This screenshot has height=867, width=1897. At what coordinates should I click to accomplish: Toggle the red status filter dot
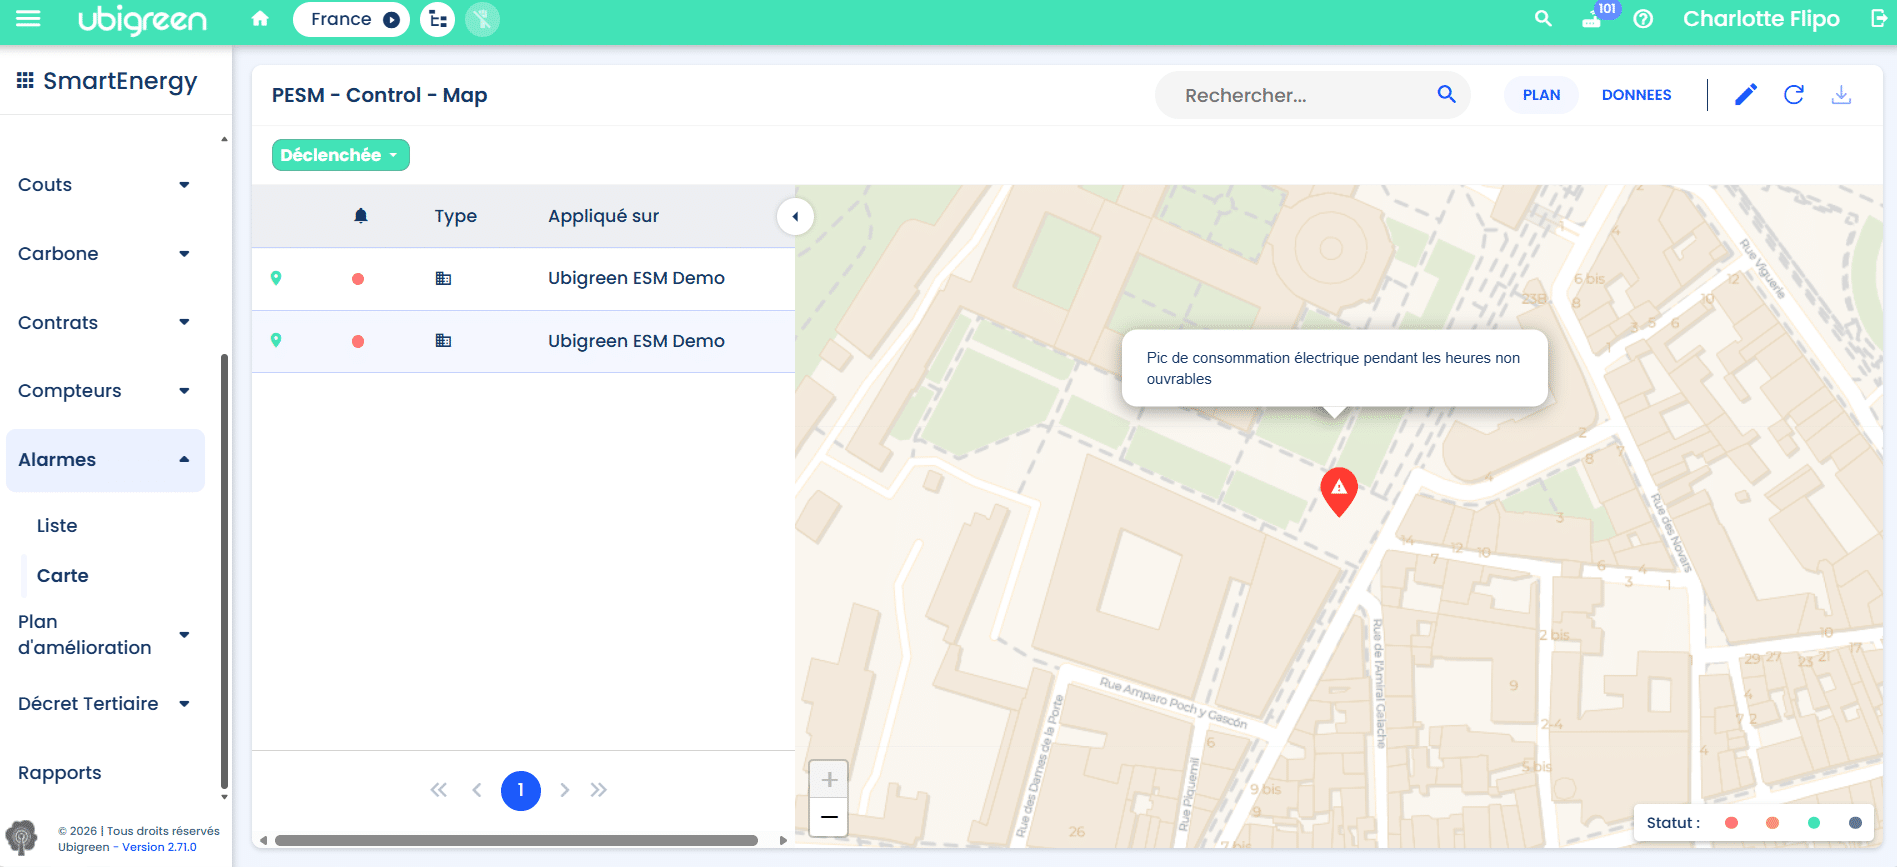[x=1732, y=823]
